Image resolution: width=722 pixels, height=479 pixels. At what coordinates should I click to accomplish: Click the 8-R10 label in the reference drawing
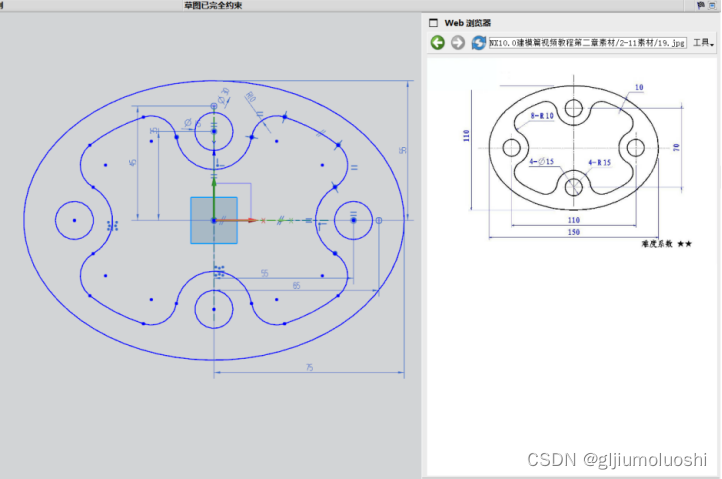click(x=542, y=116)
